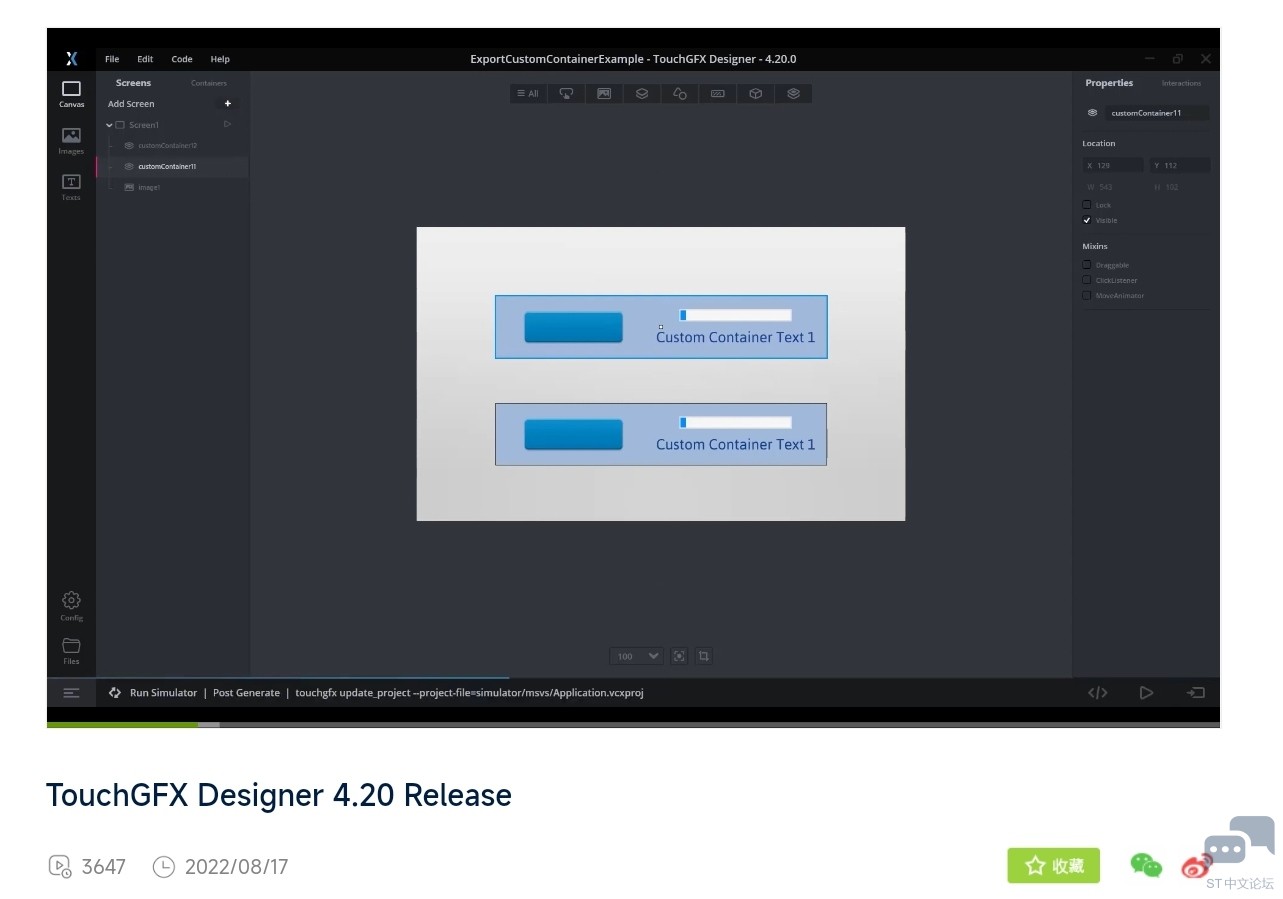1283x899 pixels.
Task: Open the File menu
Action: tap(112, 59)
